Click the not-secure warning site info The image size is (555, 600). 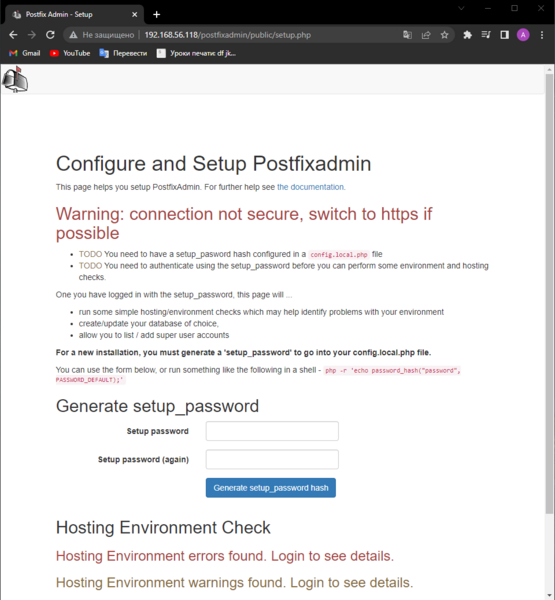(102, 35)
